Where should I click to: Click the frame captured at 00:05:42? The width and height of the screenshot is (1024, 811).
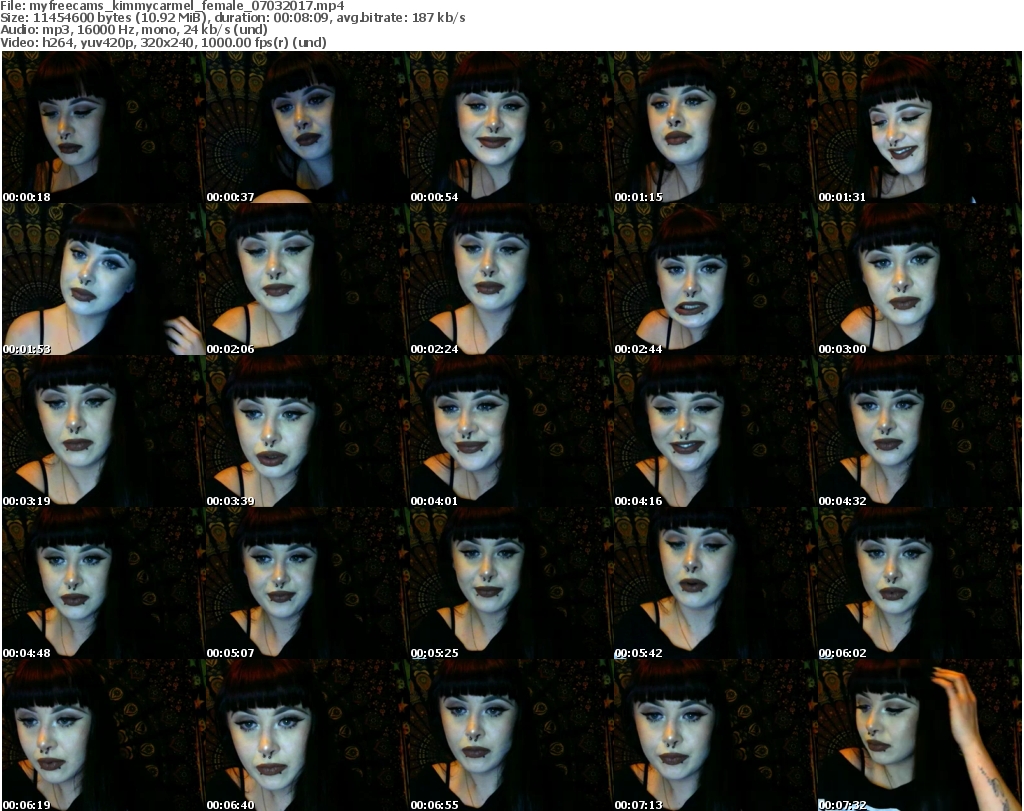[715, 583]
